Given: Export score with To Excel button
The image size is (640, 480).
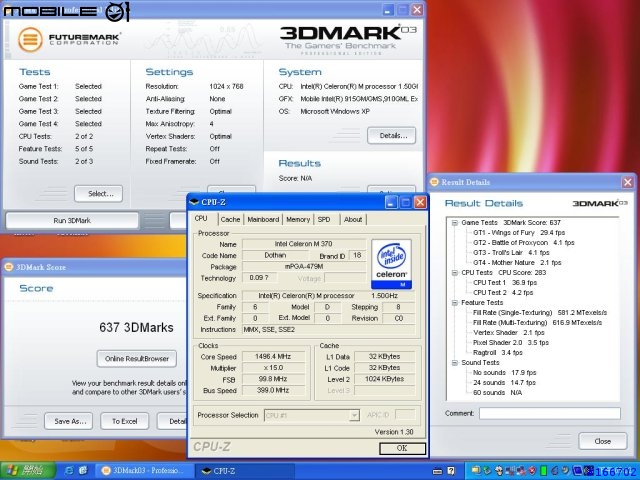Looking at the screenshot, I should (124, 421).
